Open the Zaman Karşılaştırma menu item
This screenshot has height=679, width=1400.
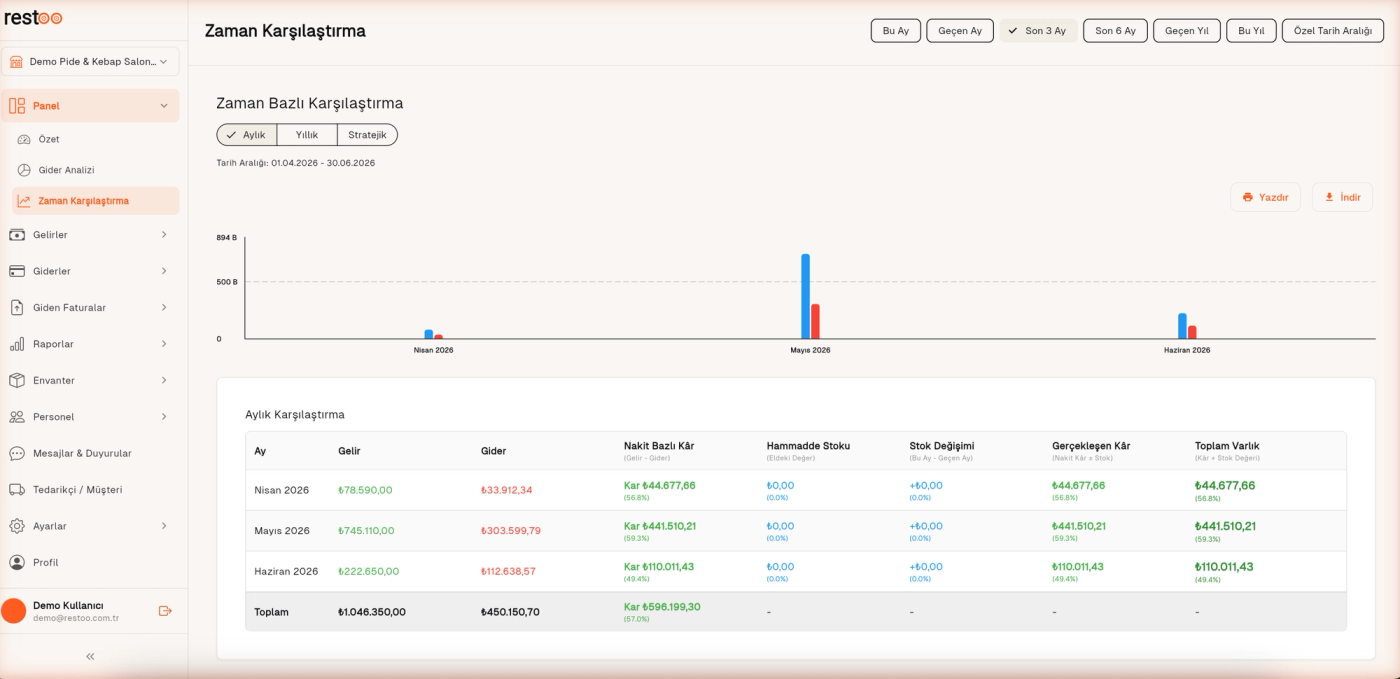coord(96,201)
